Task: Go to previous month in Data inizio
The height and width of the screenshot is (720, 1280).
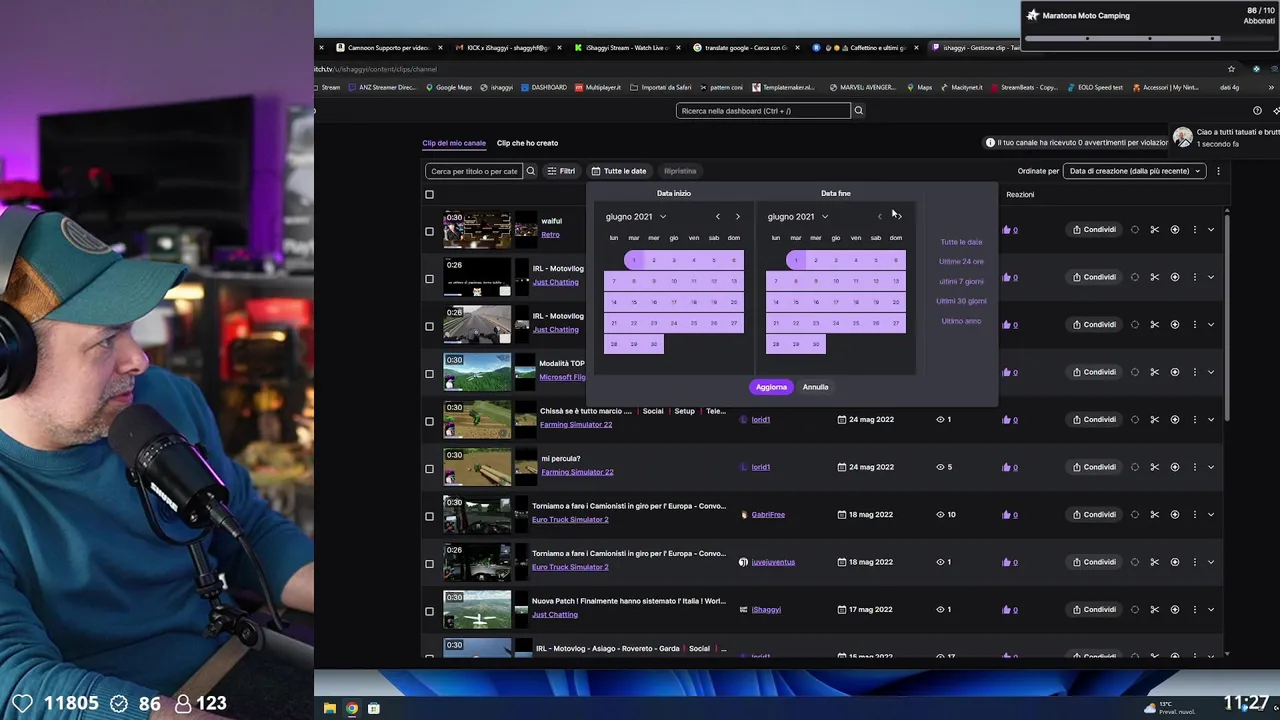Action: [717, 216]
